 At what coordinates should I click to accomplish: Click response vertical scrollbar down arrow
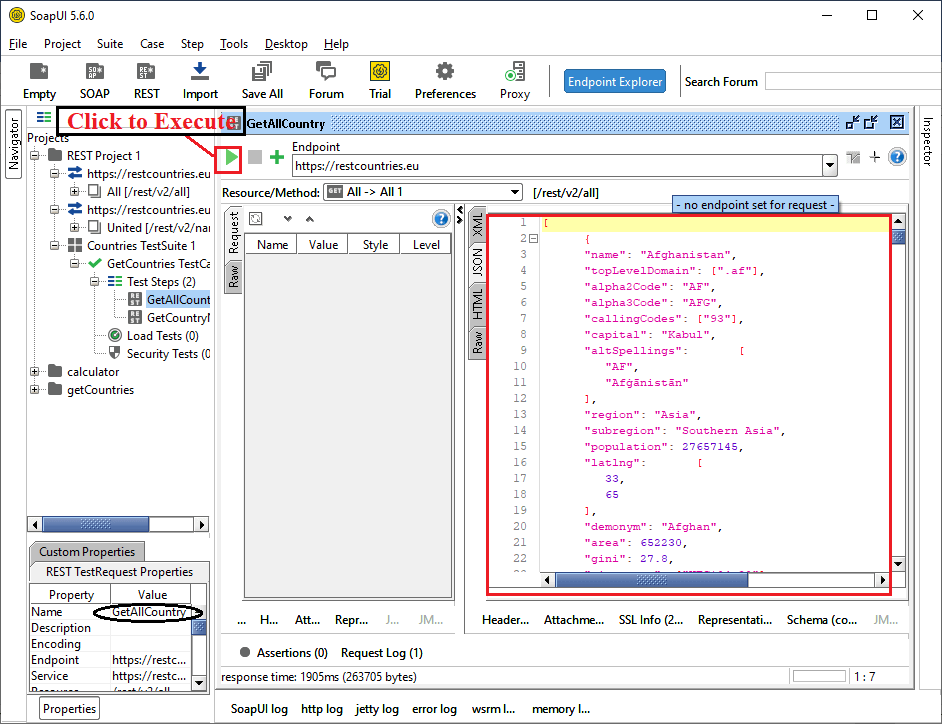(x=898, y=564)
